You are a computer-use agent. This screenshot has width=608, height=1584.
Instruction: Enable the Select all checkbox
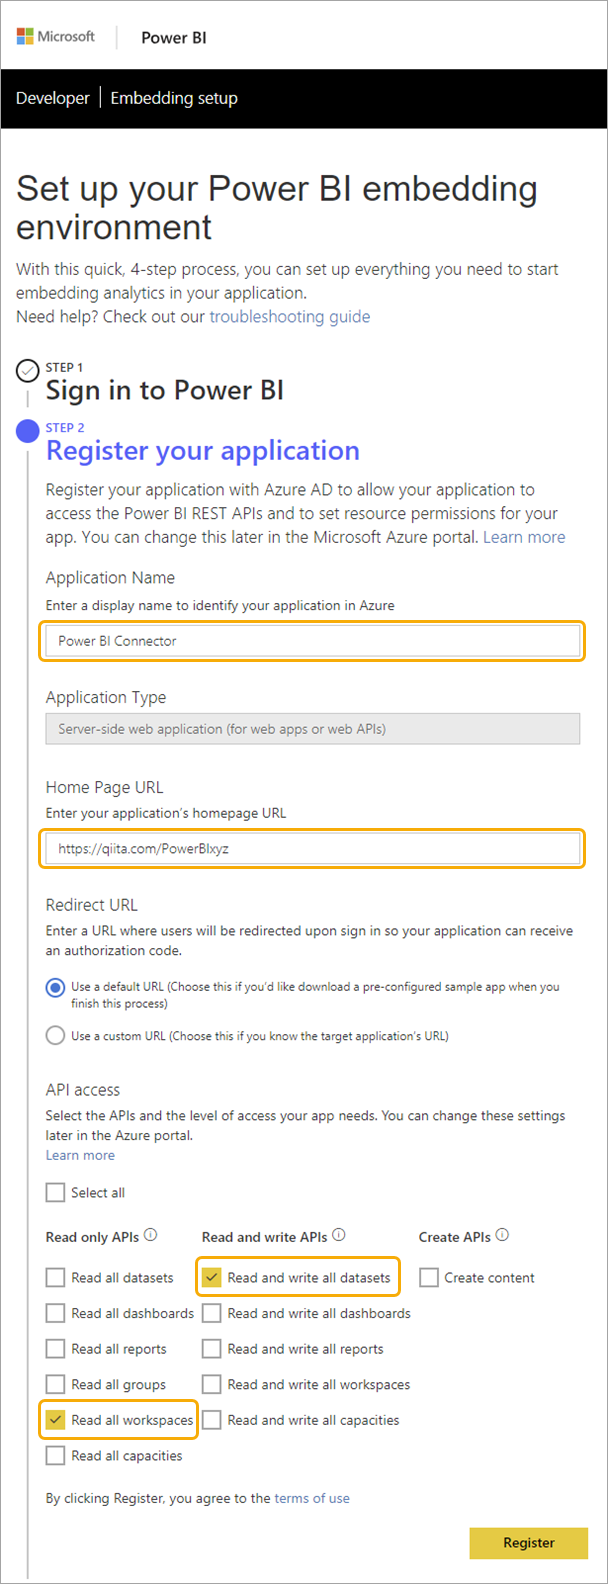[55, 1192]
